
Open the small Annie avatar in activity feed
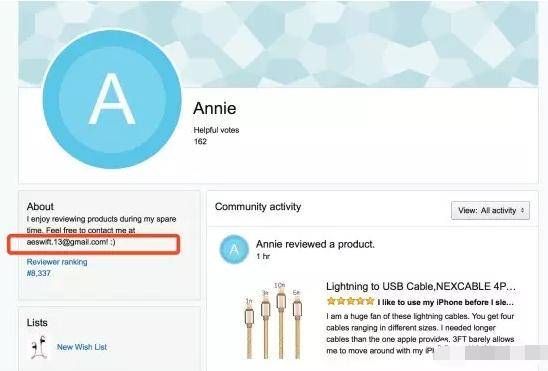[x=234, y=249]
